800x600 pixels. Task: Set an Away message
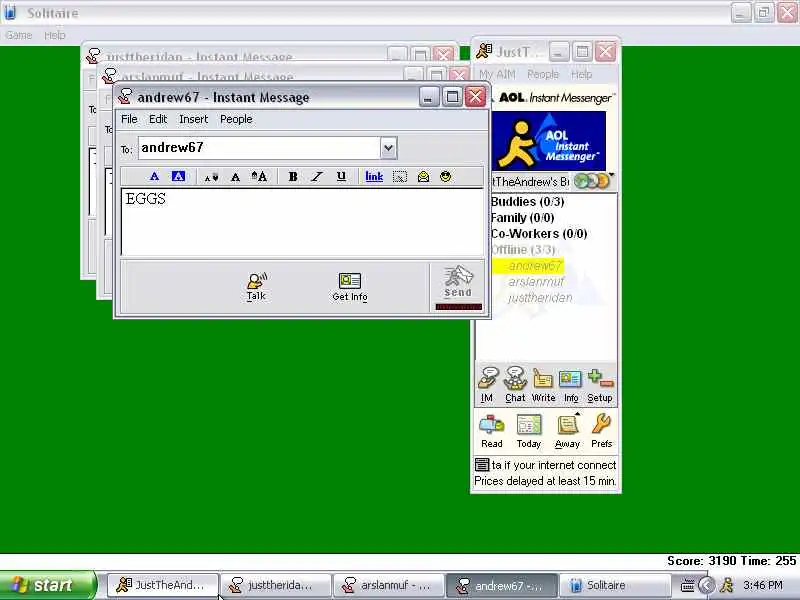(567, 431)
